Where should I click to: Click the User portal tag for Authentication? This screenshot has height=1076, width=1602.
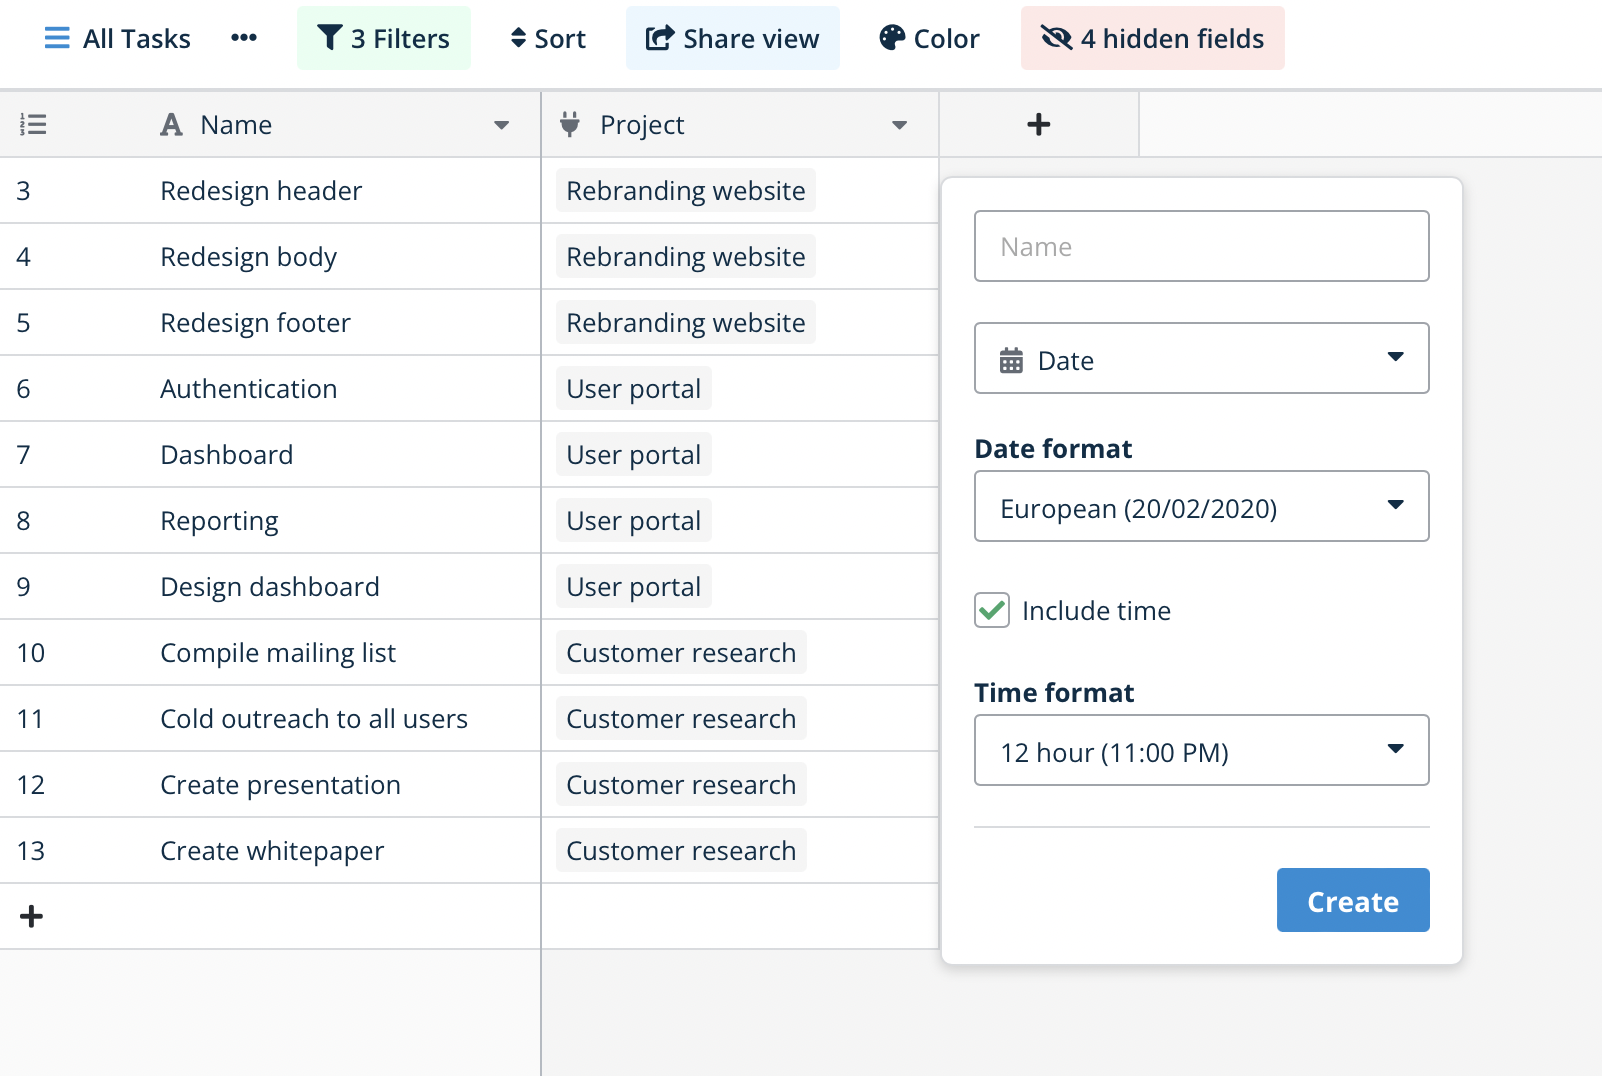pyautogui.click(x=633, y=388)
